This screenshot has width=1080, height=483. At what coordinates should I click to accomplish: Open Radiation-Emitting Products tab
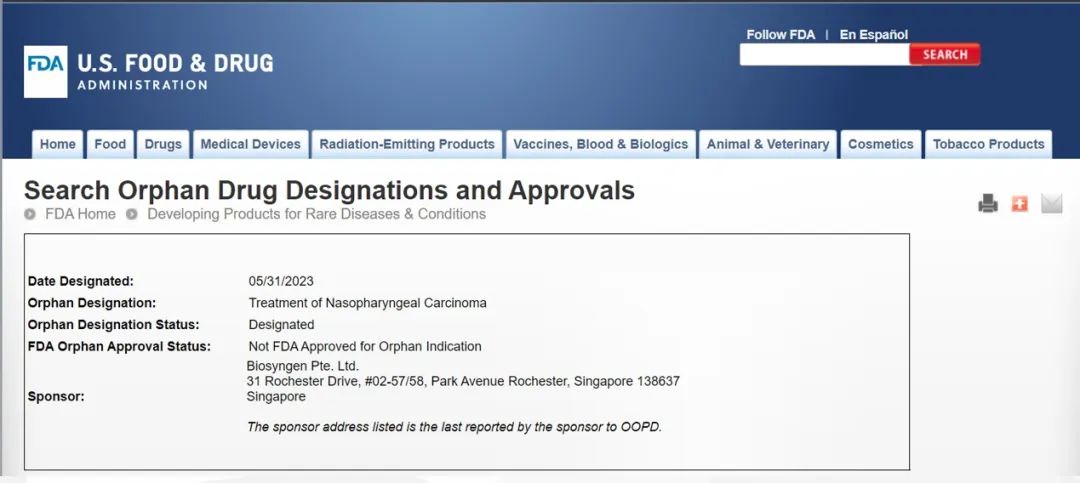[407, 144]
